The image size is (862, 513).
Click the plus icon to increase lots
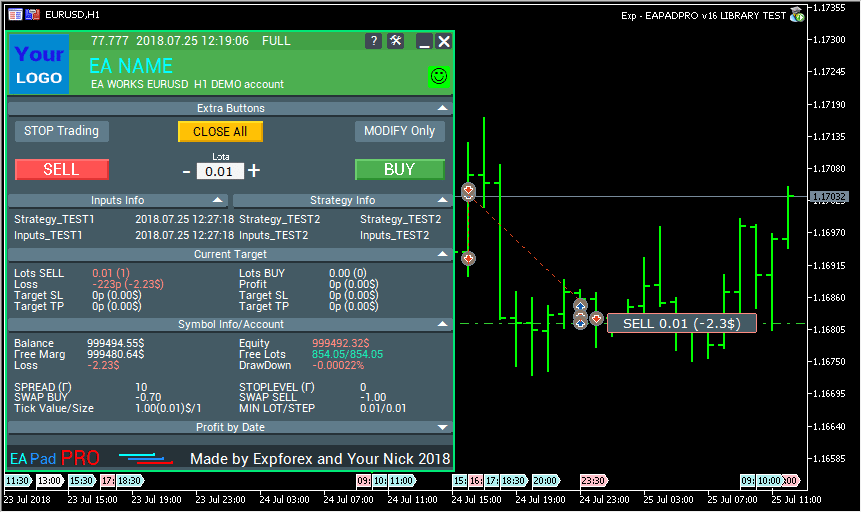(254, 171)
